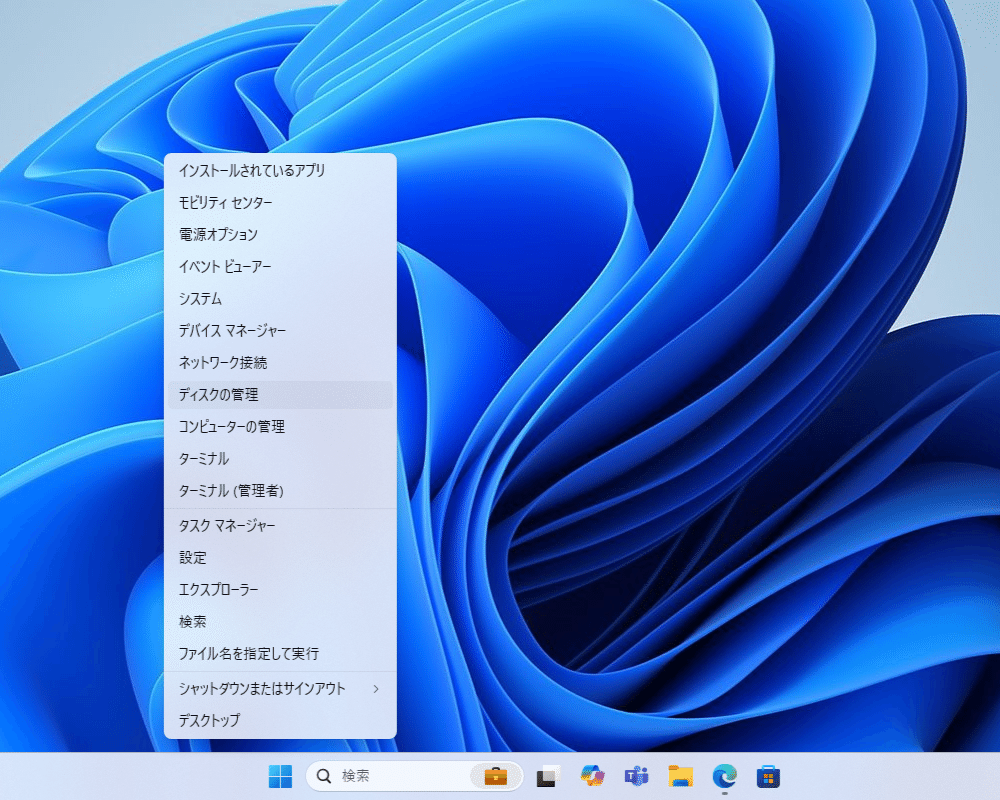
Task: Click the Windows Start button
Action: [x=281, y=776]
